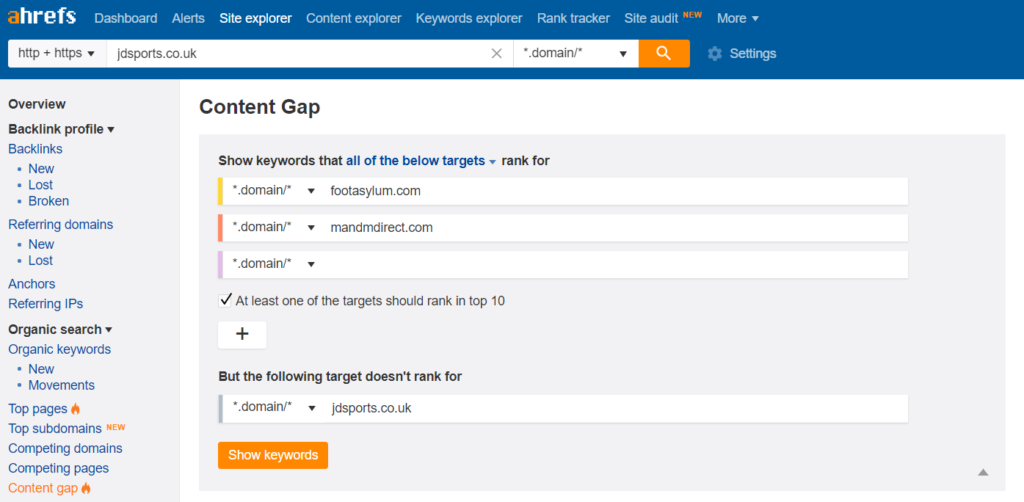Open Alerts
Viewport: 1024px width, 502px height.
188,18
